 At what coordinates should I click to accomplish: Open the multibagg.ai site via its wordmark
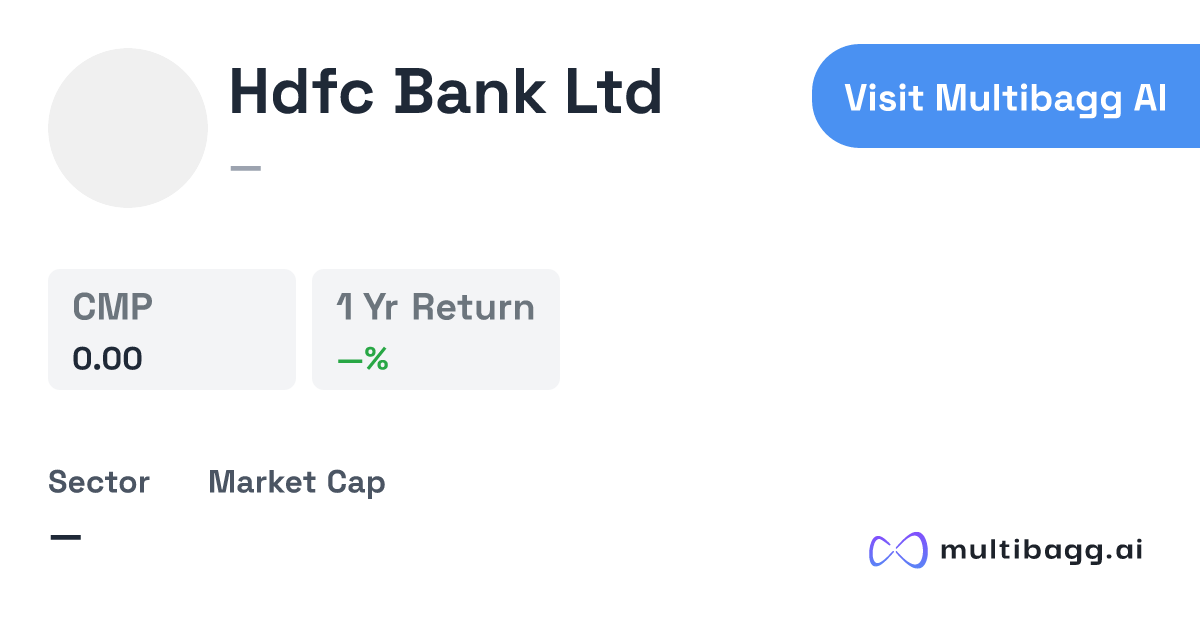click(1042, 547)
